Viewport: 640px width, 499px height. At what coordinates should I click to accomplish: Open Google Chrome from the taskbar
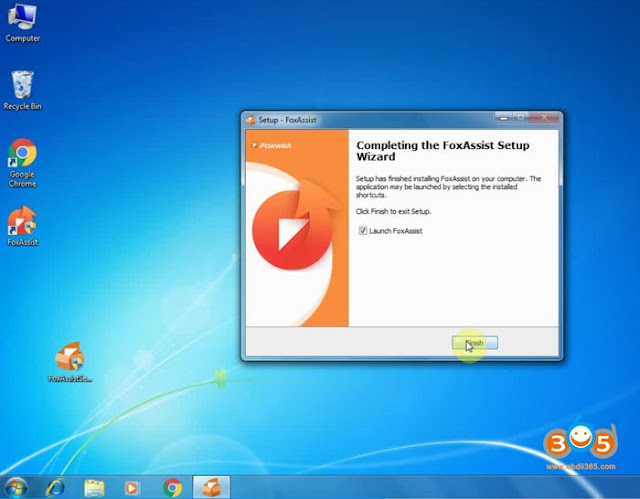(172, 488)
